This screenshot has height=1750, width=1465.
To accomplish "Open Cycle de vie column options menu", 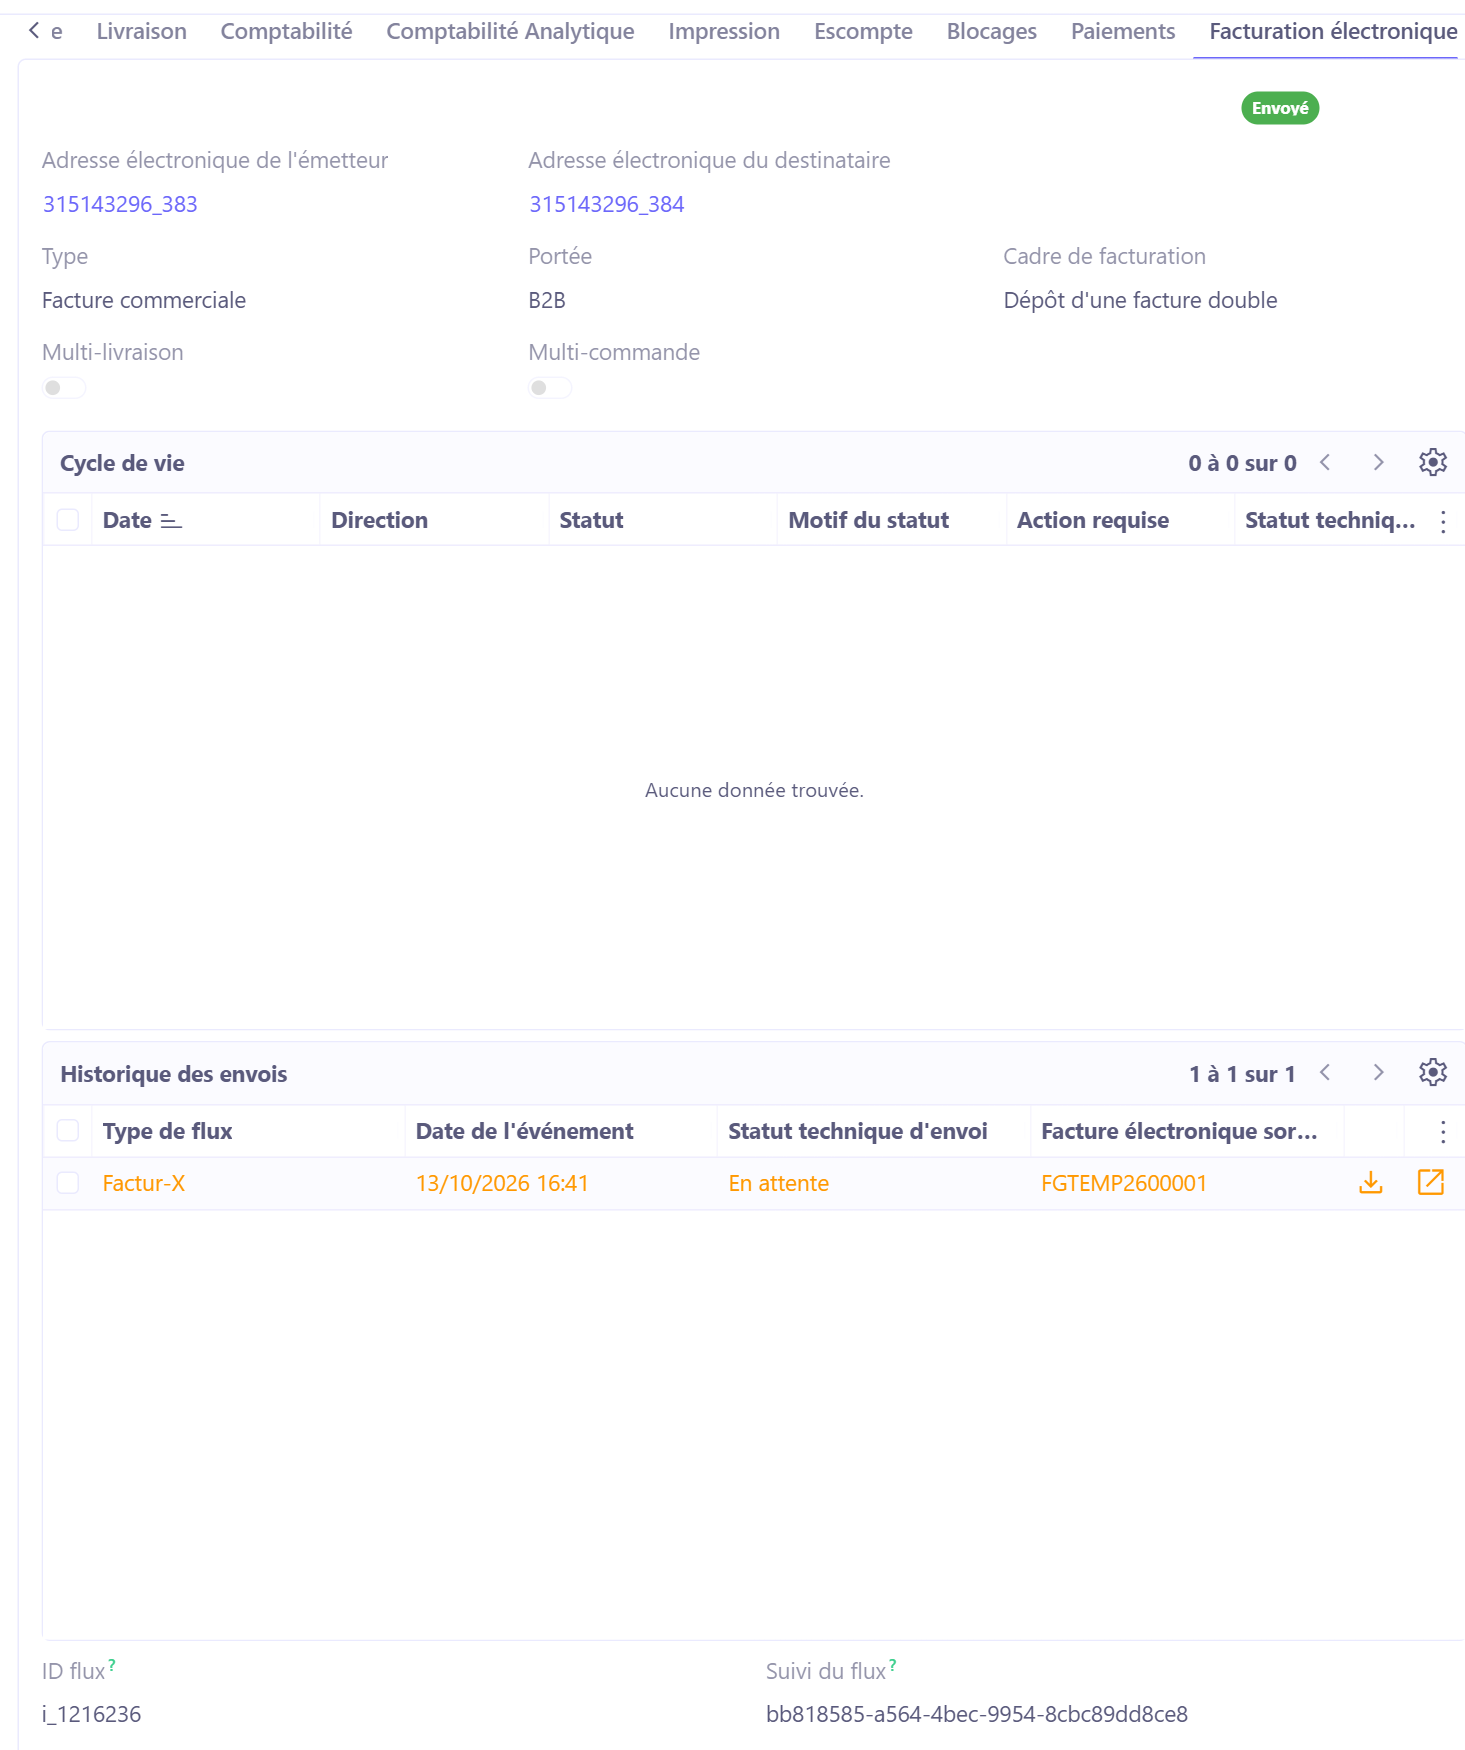I will coord(1443,521).
